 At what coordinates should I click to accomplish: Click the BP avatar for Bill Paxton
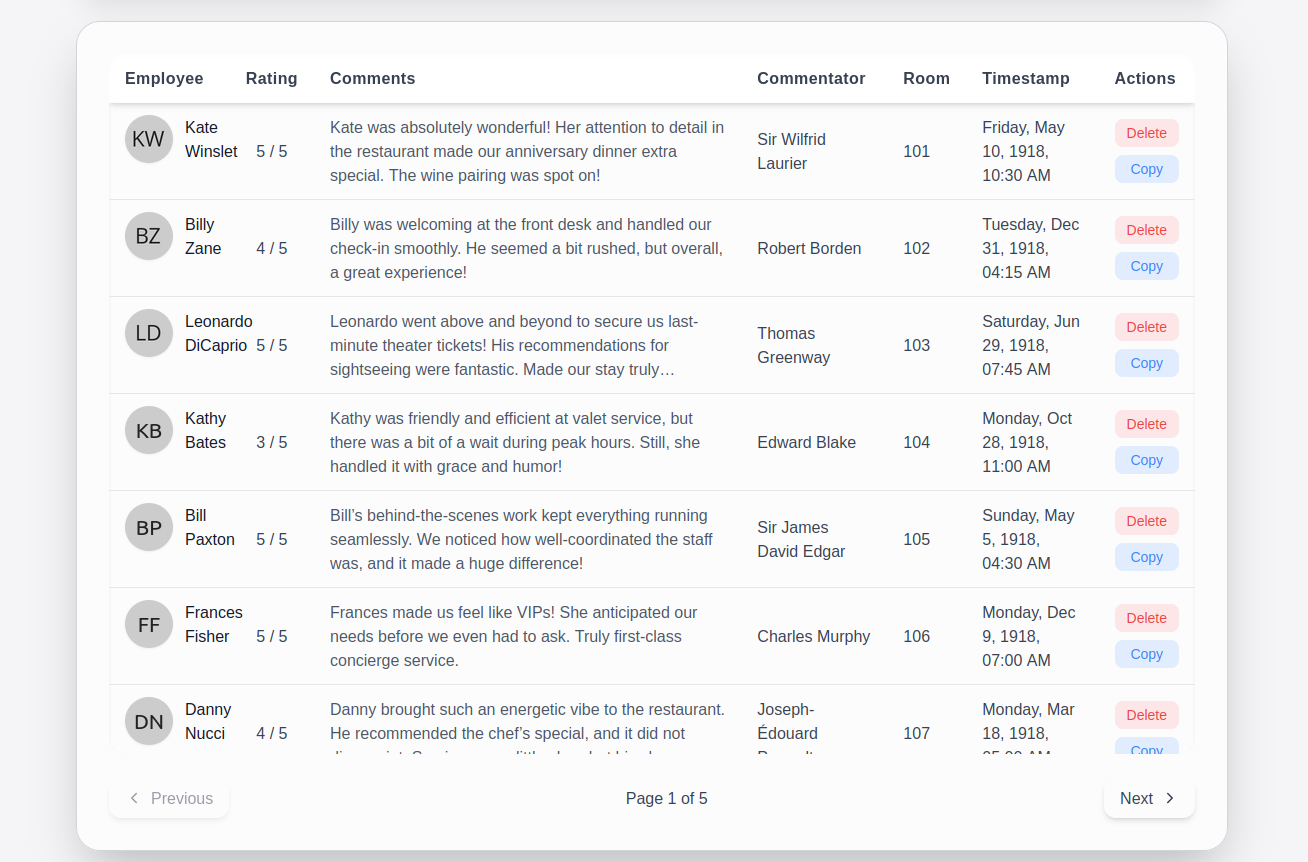tap(148, 527)
